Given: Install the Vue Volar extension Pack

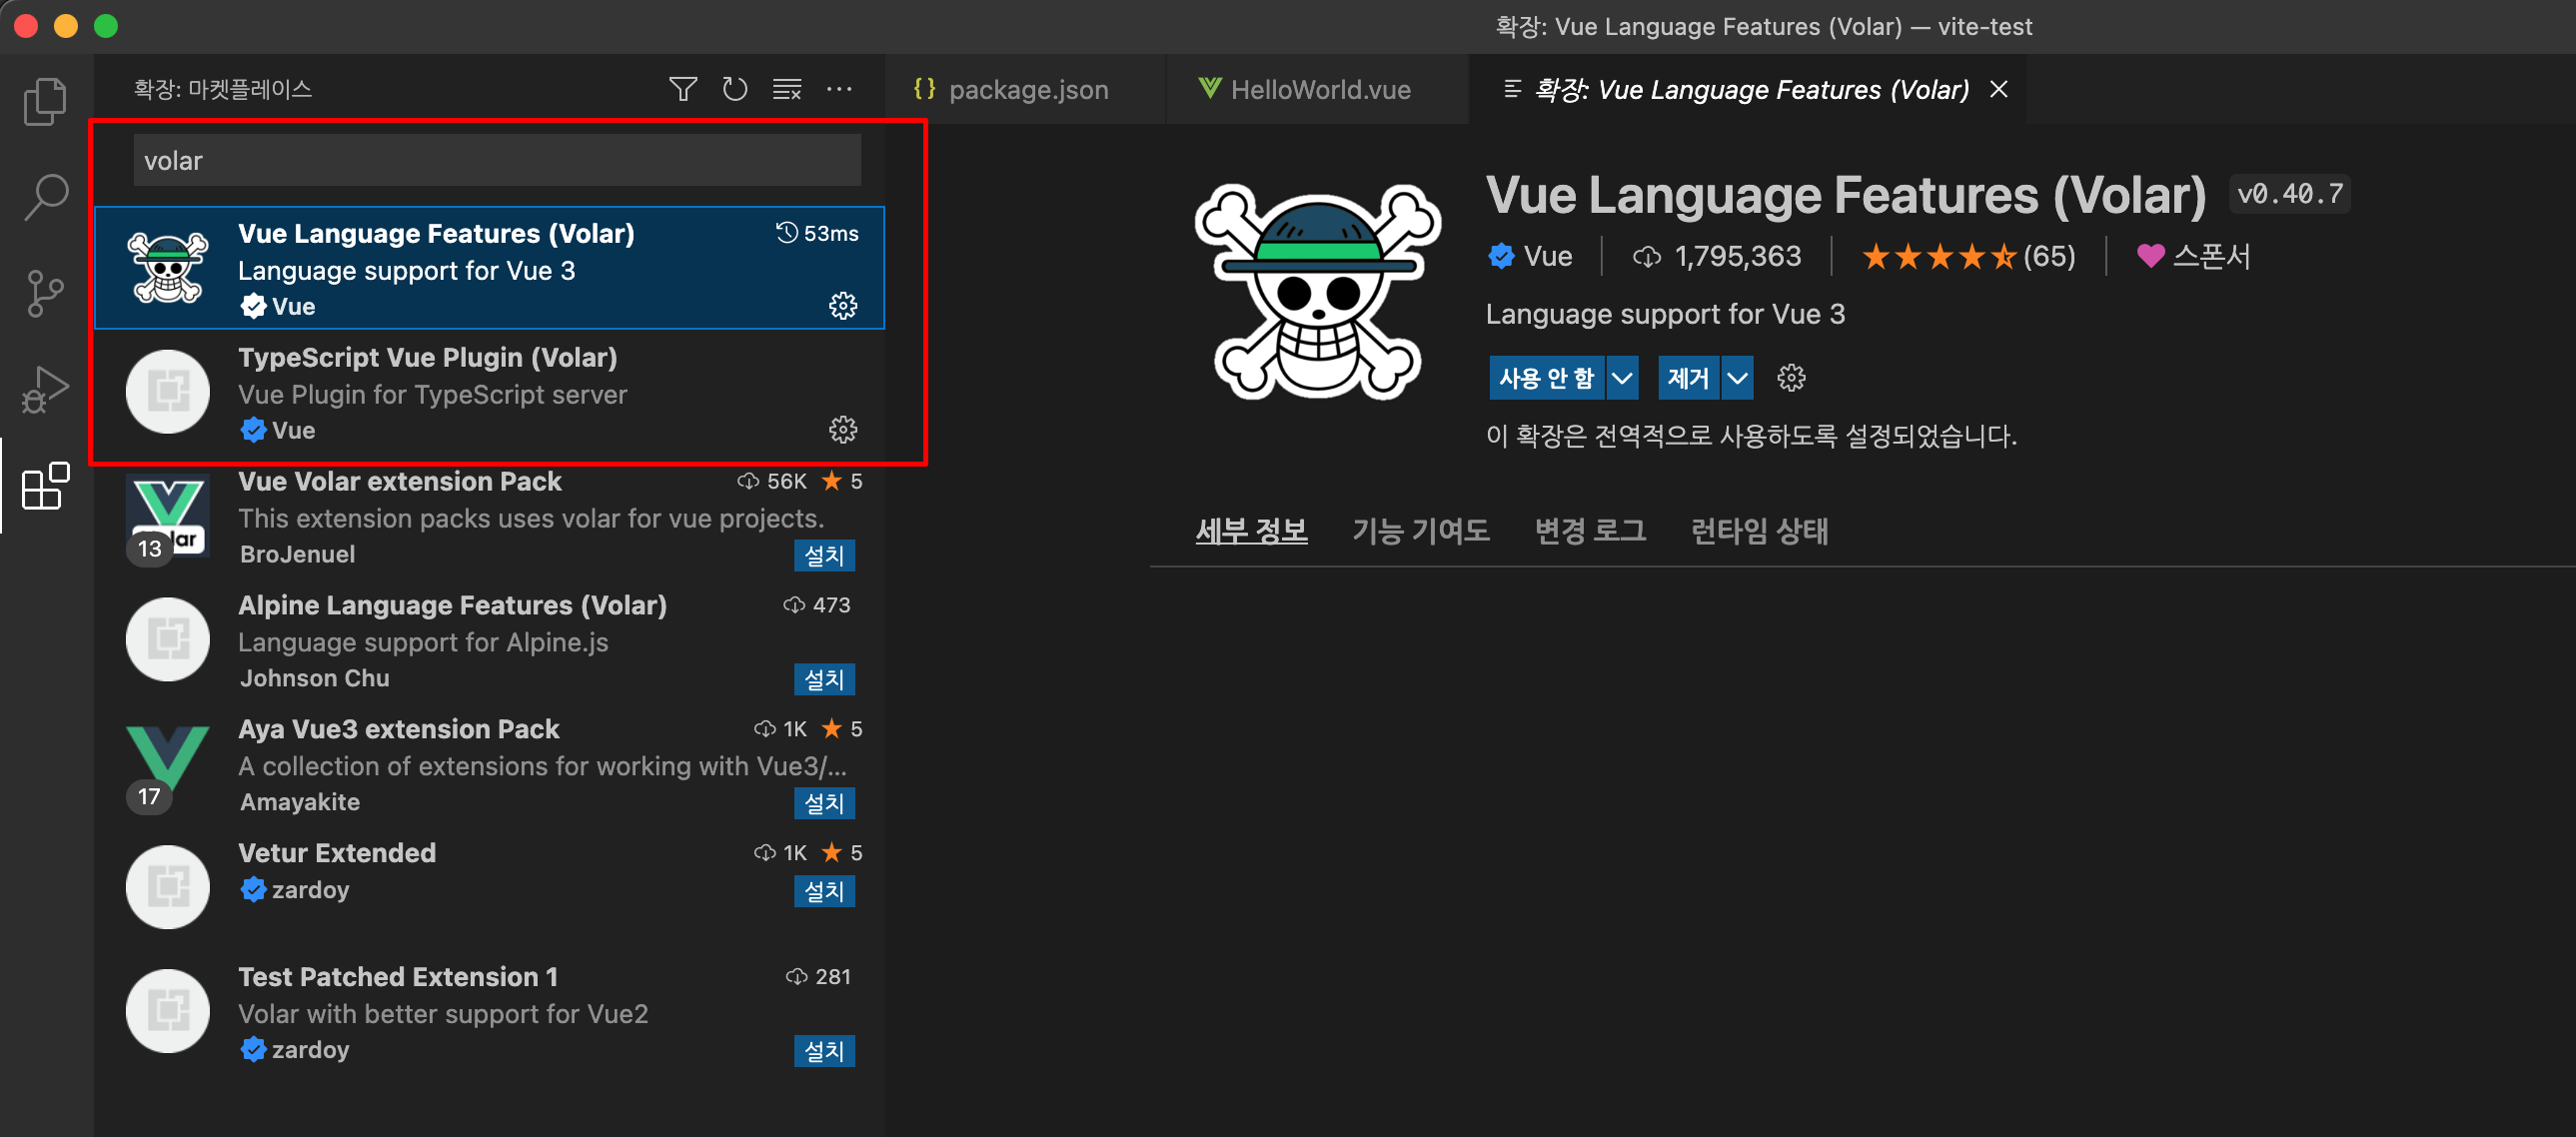Looking at the screenshot, I should tap(824, 555).
